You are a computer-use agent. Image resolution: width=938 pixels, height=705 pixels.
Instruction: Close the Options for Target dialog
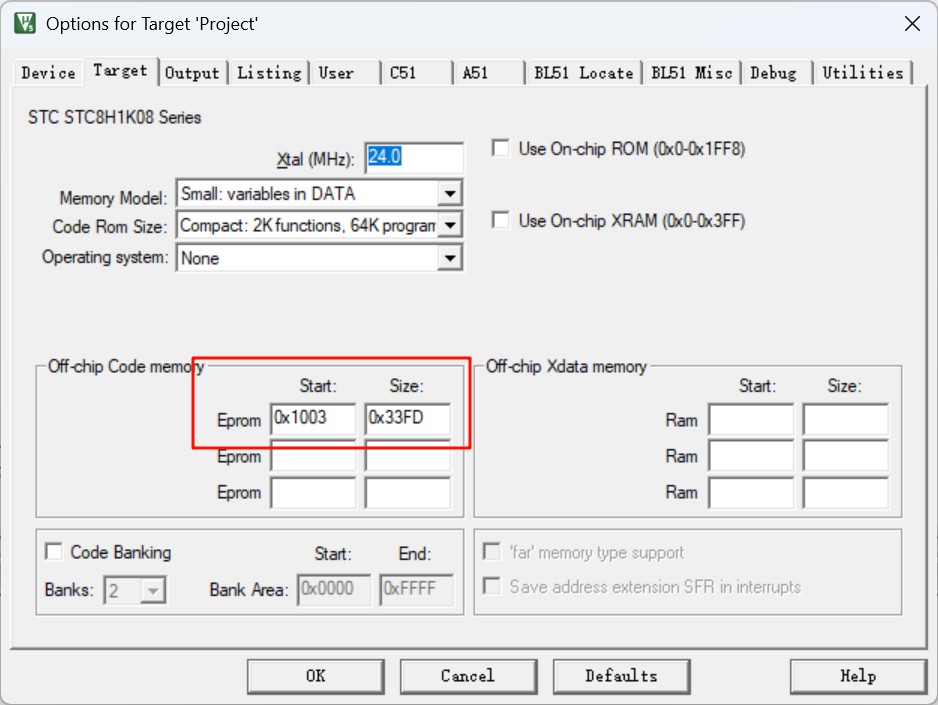911,24
